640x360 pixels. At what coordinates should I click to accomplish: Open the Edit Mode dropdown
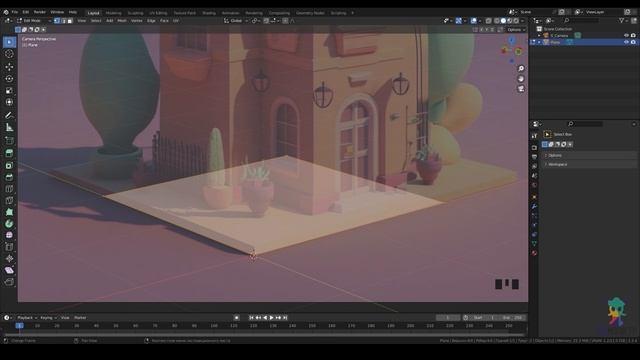point(34,20)
